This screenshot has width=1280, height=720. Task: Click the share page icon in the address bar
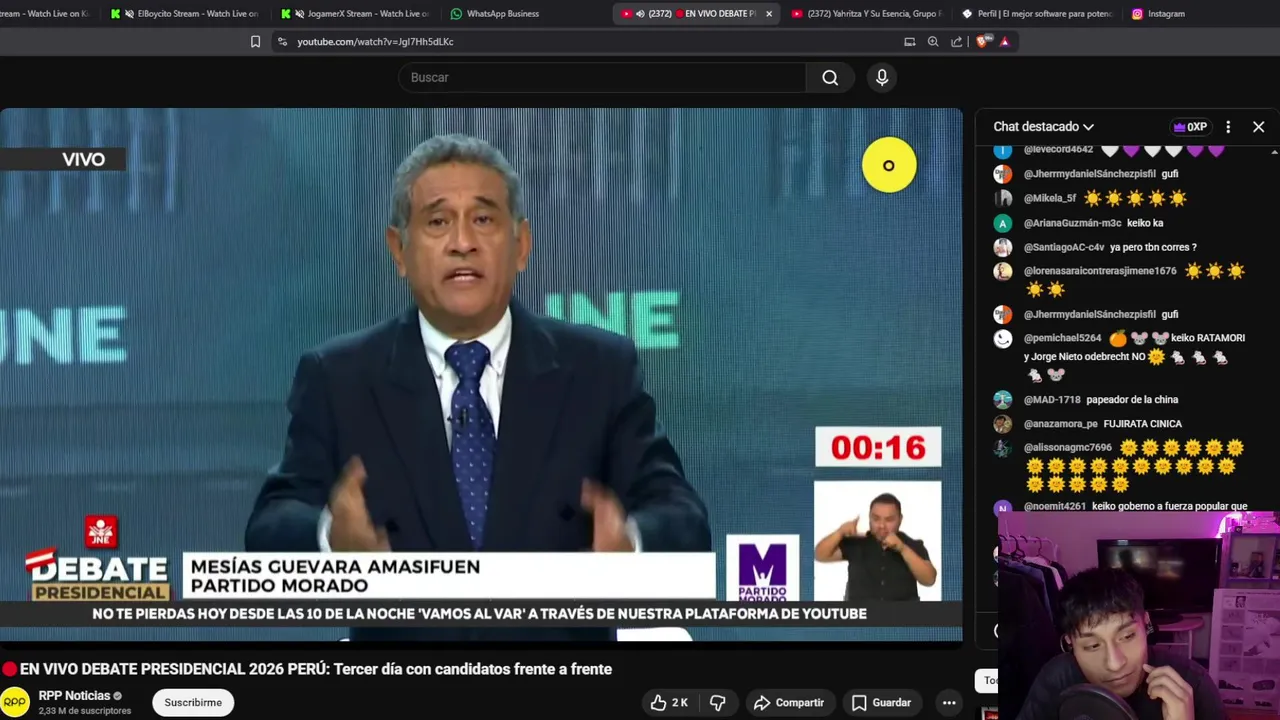tap(957, 41)
